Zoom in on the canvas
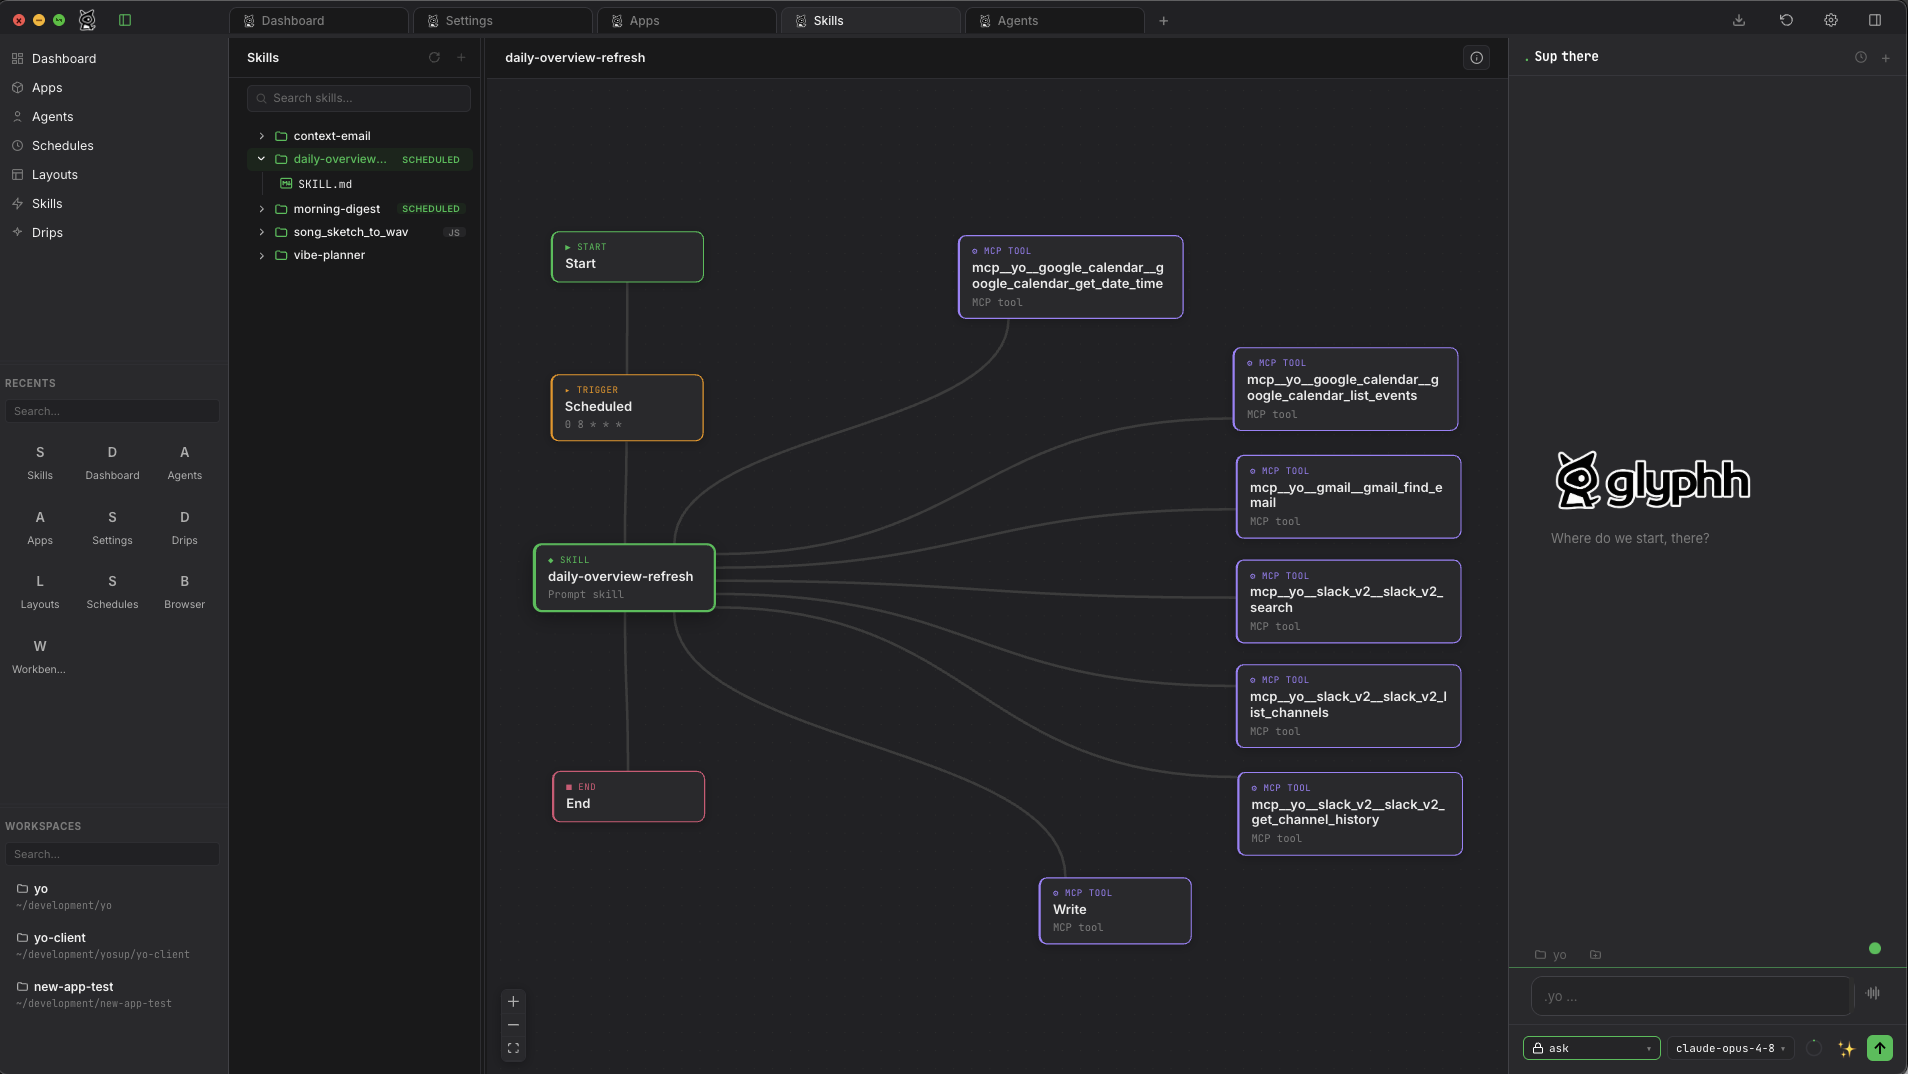This screenshot has width=1908, height=1074. [513, 1002]
